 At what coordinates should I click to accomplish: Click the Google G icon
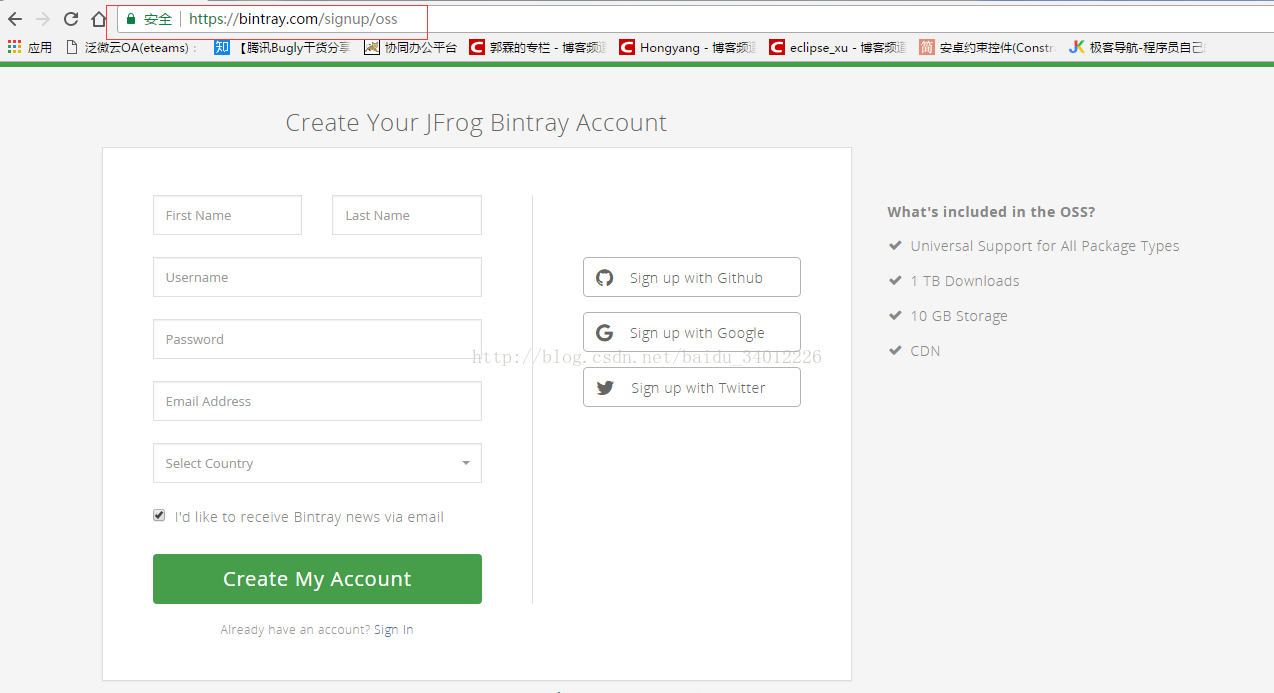(x=605, y=333)
